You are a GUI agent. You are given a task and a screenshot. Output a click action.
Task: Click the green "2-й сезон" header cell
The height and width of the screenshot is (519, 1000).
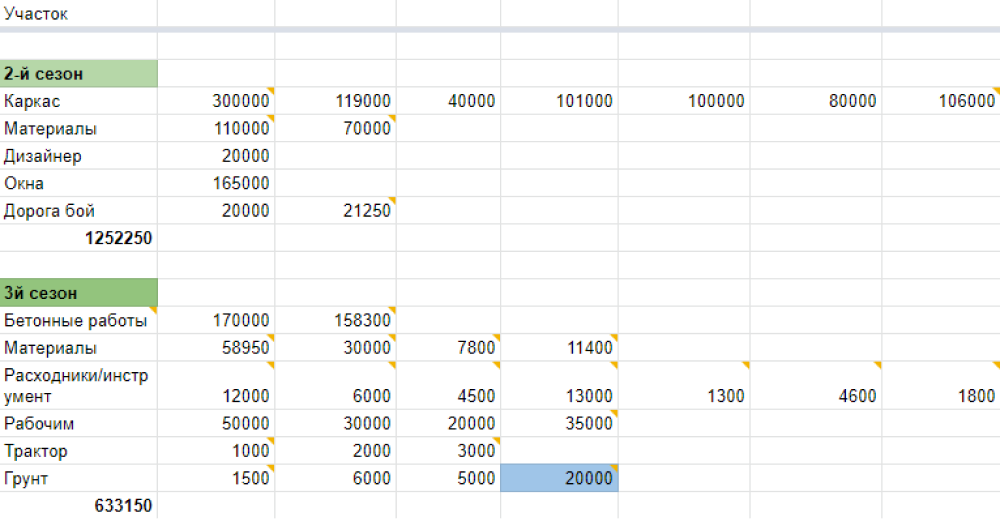78,74
